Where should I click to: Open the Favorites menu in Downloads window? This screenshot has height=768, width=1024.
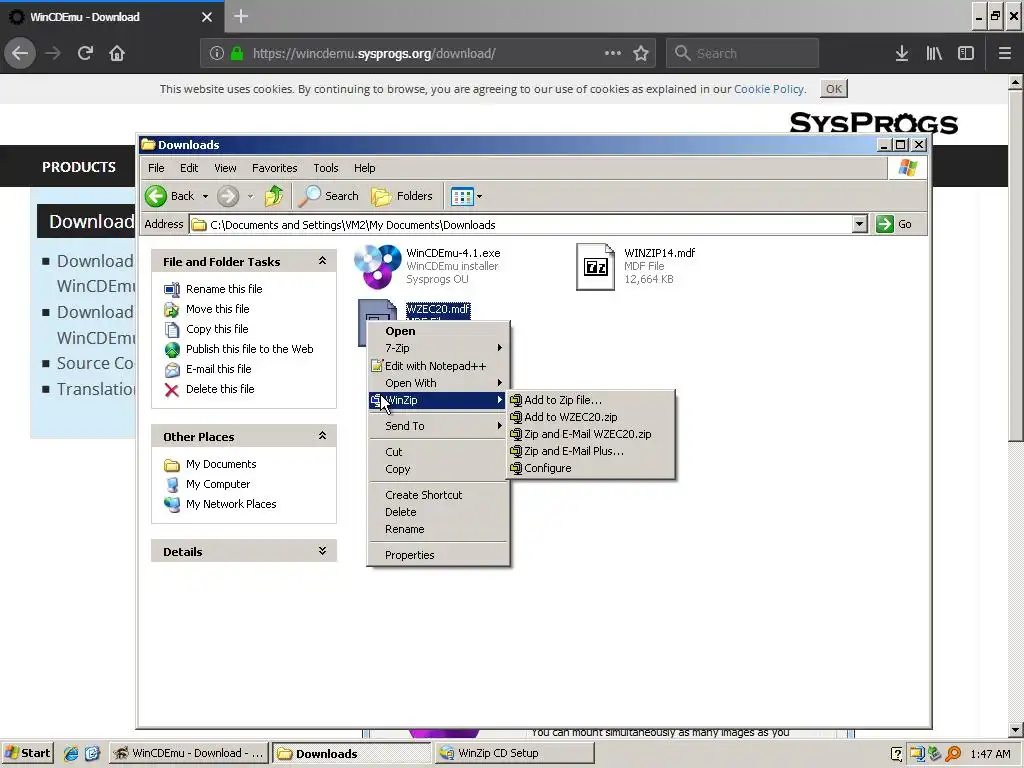click(x=274, y=168)
